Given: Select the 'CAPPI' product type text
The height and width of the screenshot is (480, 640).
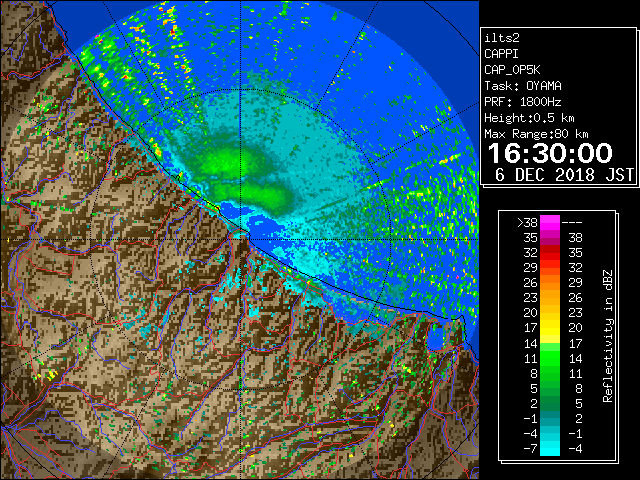Looking at the screenshot, I should point(501,54).
